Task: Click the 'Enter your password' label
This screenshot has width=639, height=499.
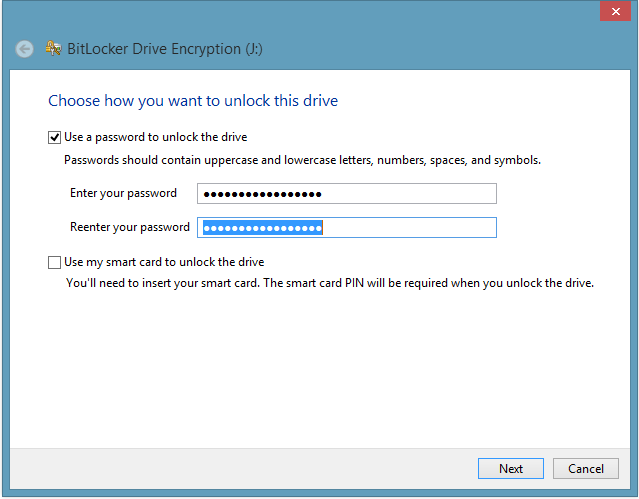Action: (x=123, y=193)
